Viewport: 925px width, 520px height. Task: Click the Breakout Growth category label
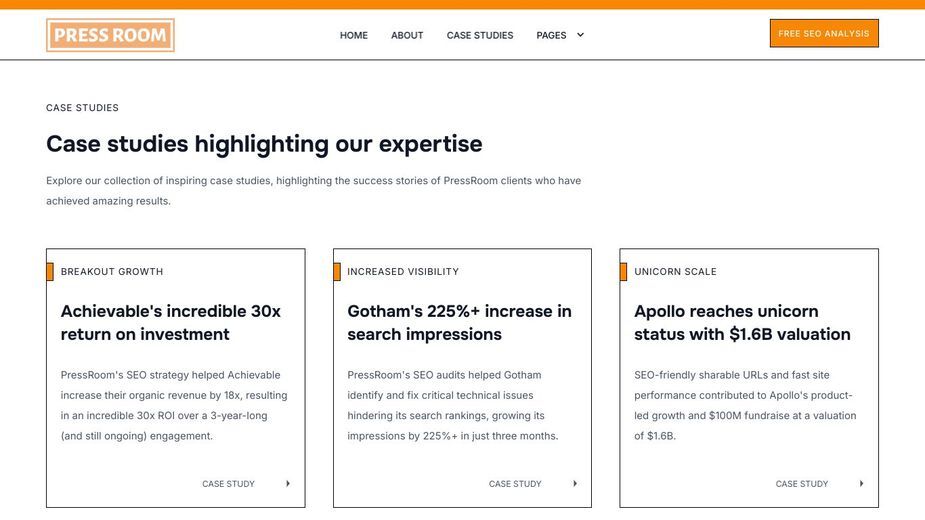click(112, 272)
